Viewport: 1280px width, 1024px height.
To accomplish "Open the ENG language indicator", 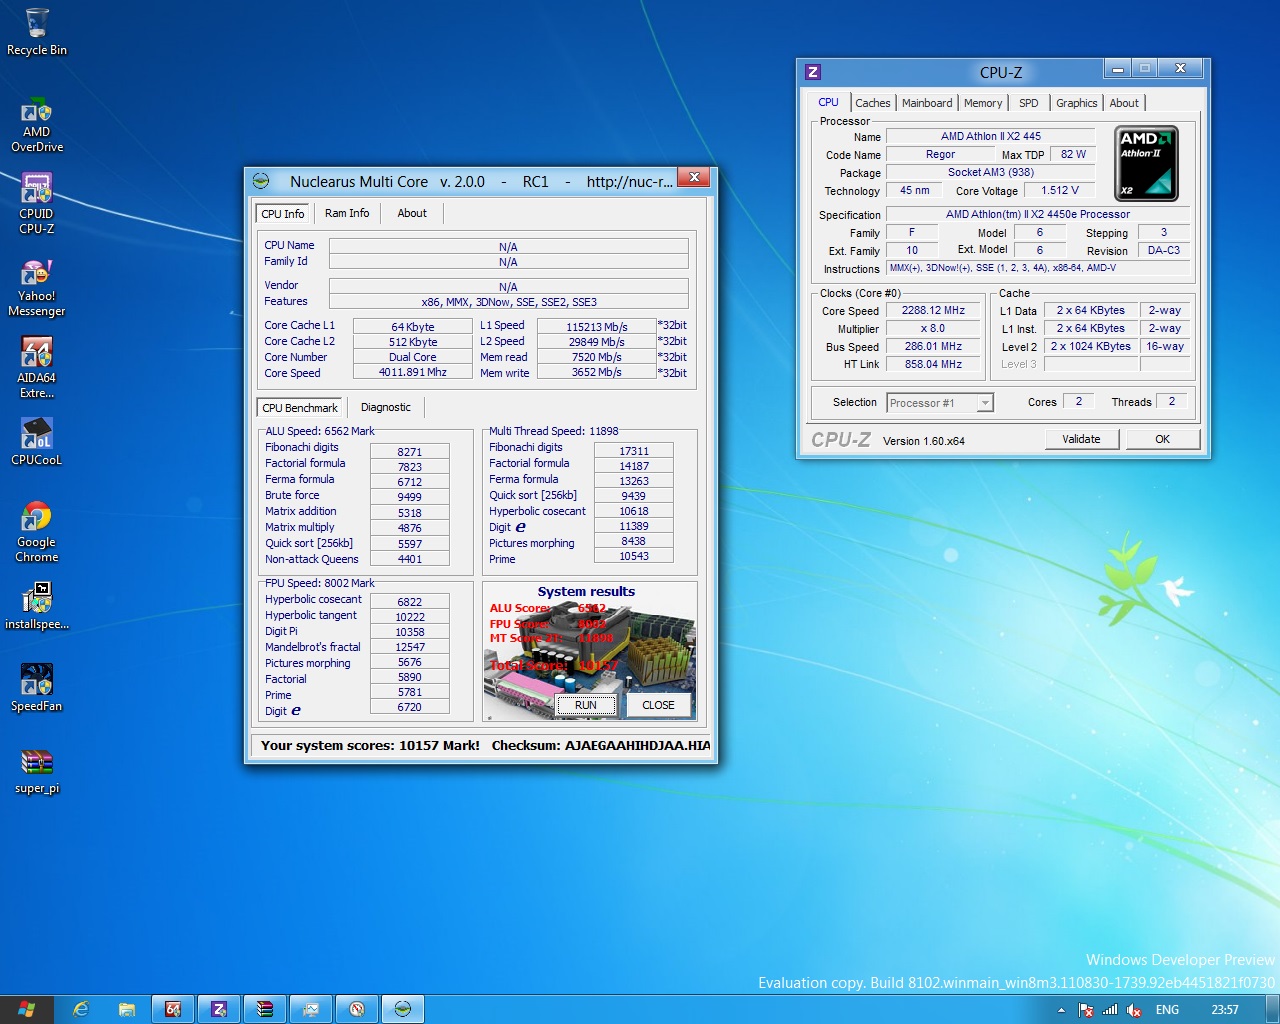I will point(1167,1010).
